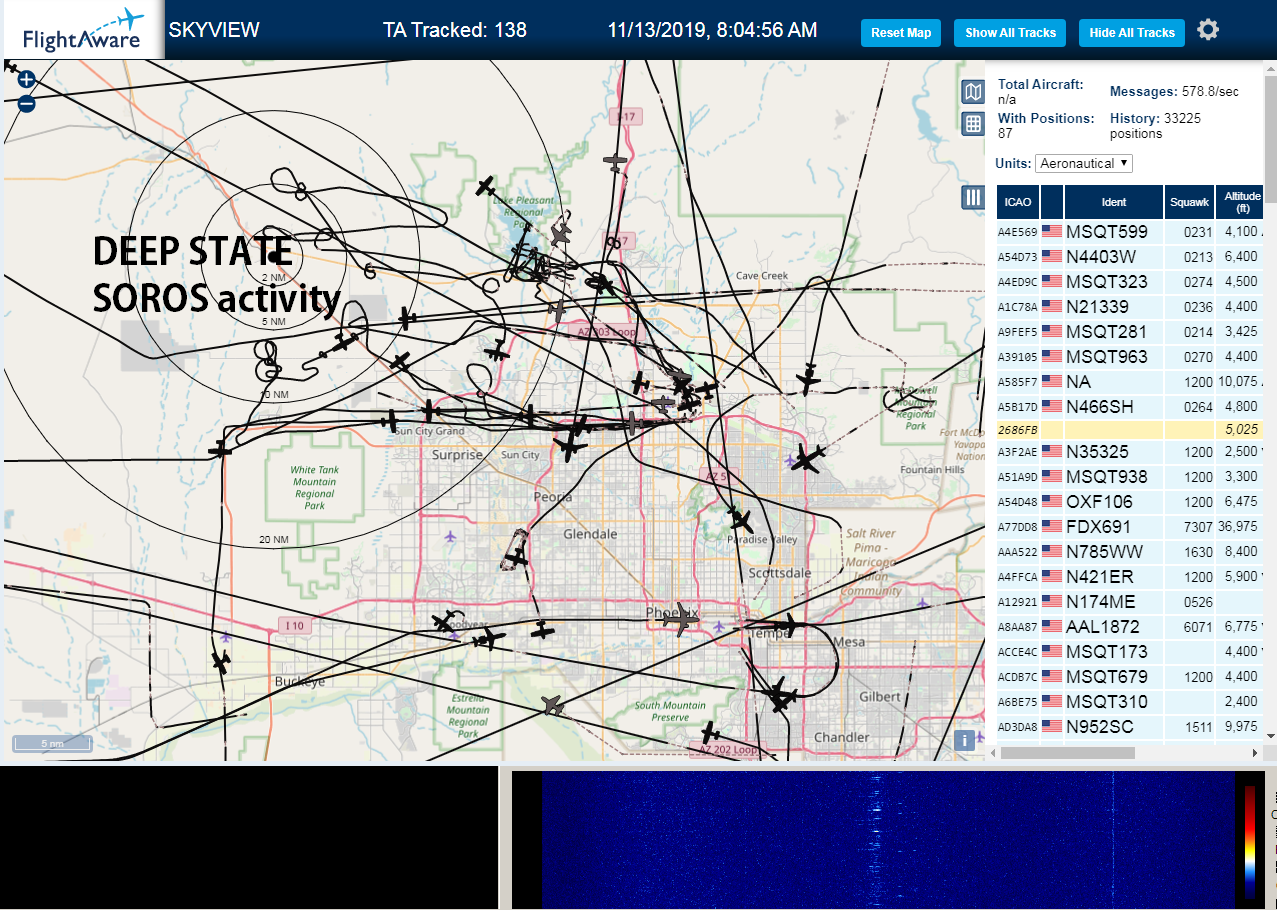Open settings gear in header
The image size is (1277, 911).
pos(1208,30)
